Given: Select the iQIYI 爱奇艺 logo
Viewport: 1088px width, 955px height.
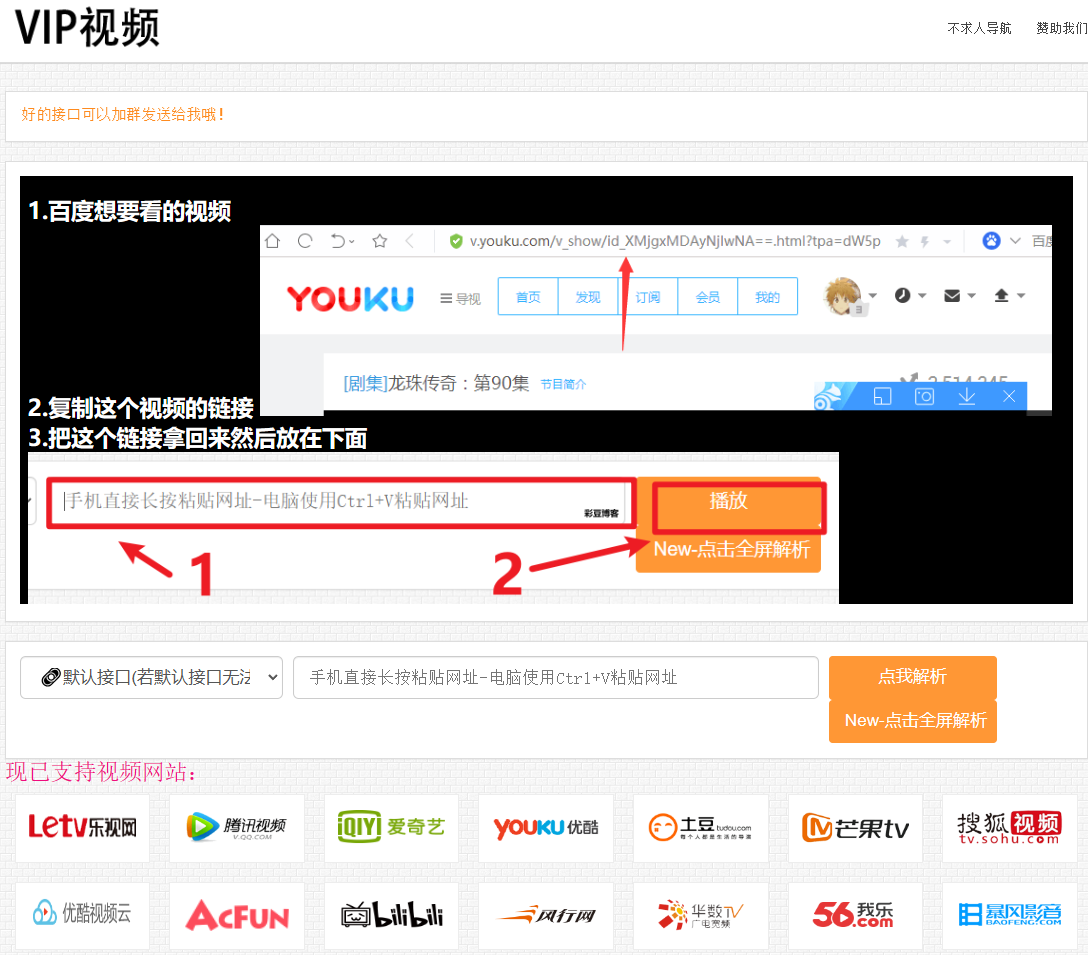Looking at the screenshot, I should click(x=391, y=828).
